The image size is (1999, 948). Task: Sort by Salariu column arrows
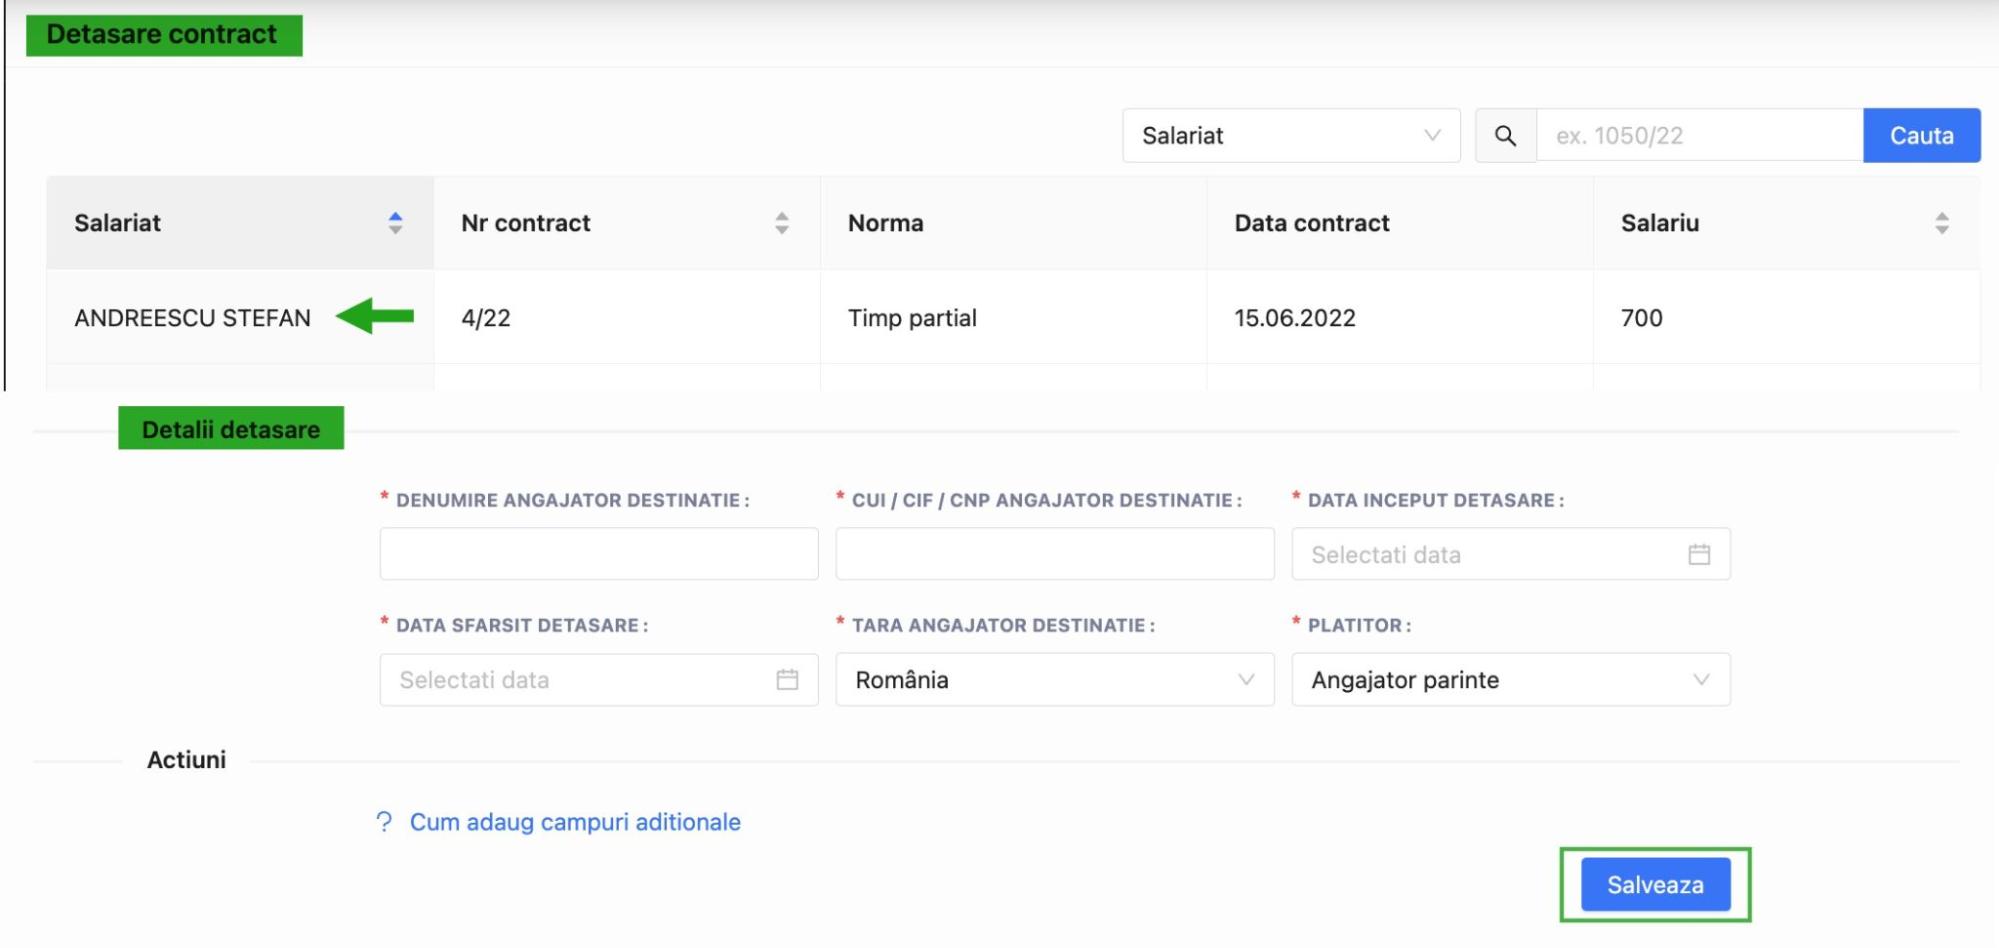click(x=1942, y=223)
